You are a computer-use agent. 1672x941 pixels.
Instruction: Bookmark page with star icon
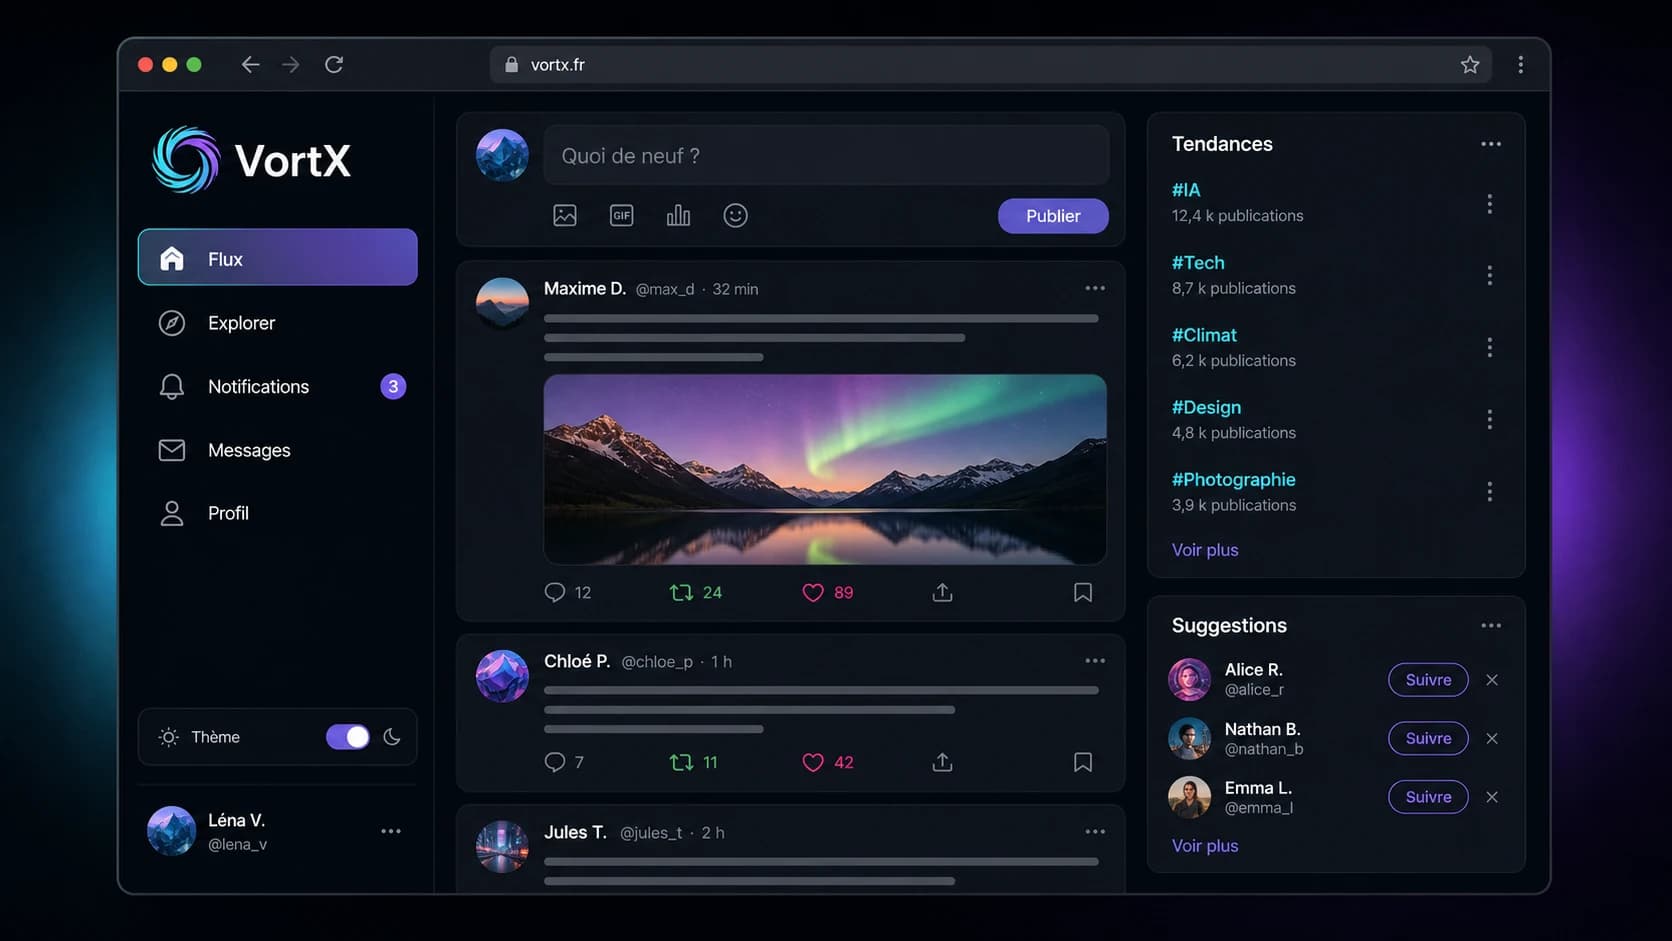tap(1469, 64)
